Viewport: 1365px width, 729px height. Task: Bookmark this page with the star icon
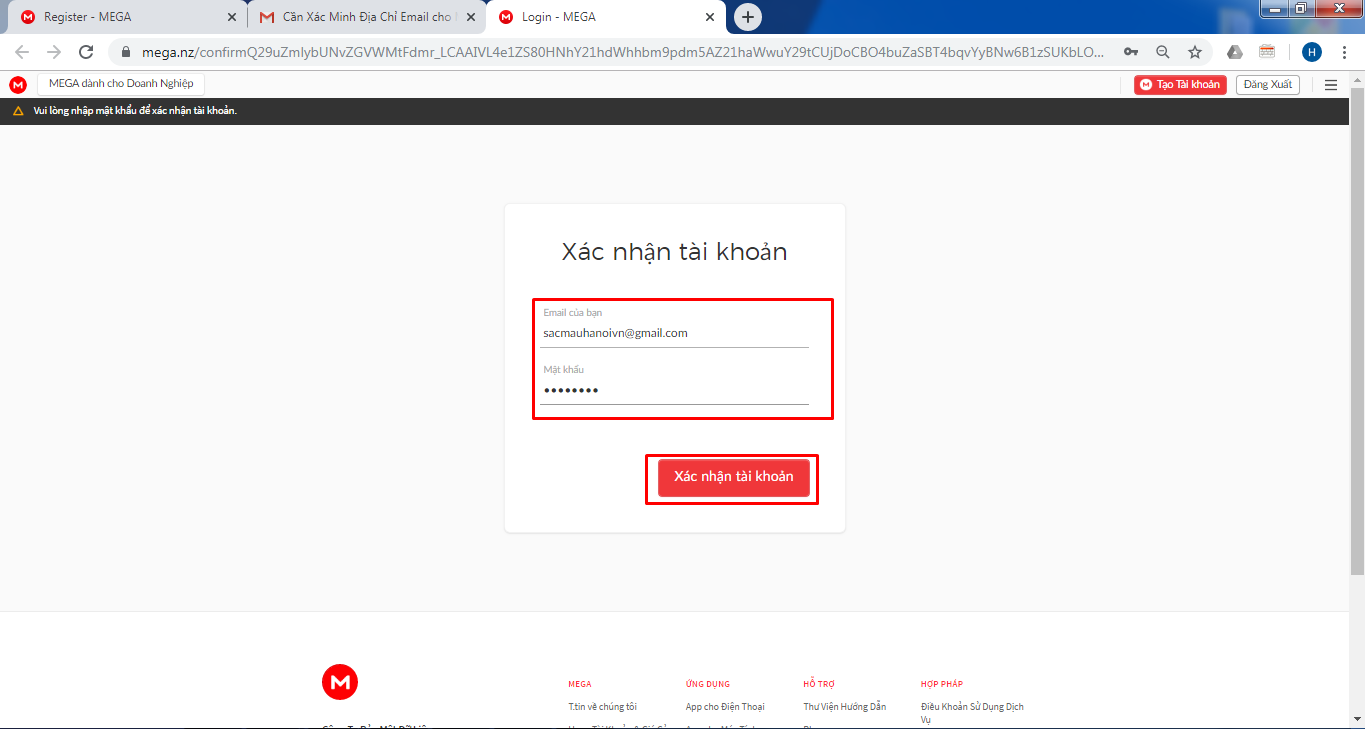click(1194, 52)
